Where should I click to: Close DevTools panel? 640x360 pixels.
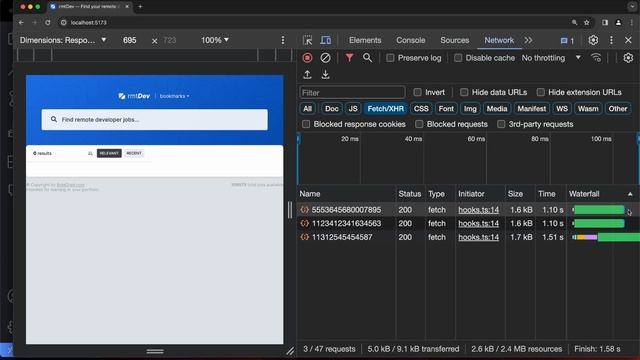click(x=628, y=40)
